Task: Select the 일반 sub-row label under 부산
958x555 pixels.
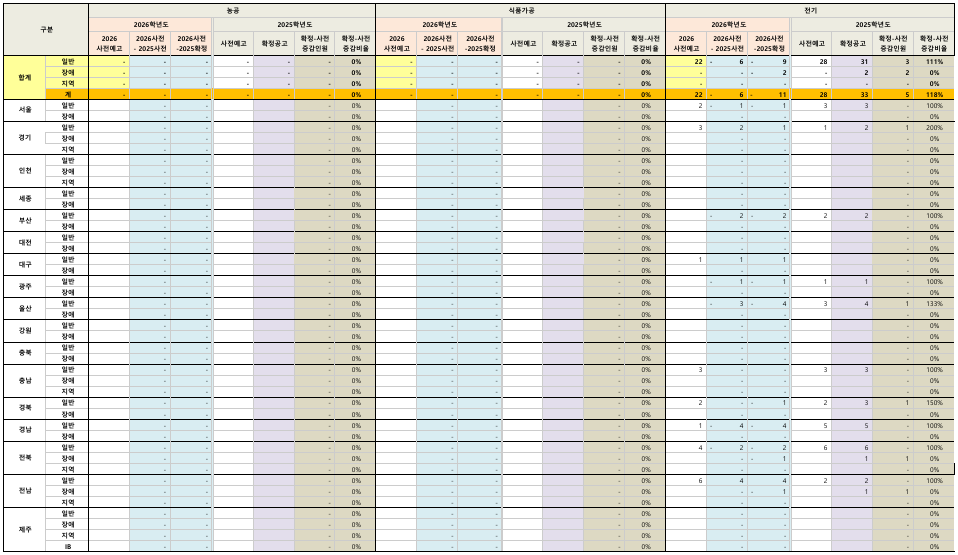Action: pyautogui.click(x=67, y=215)
